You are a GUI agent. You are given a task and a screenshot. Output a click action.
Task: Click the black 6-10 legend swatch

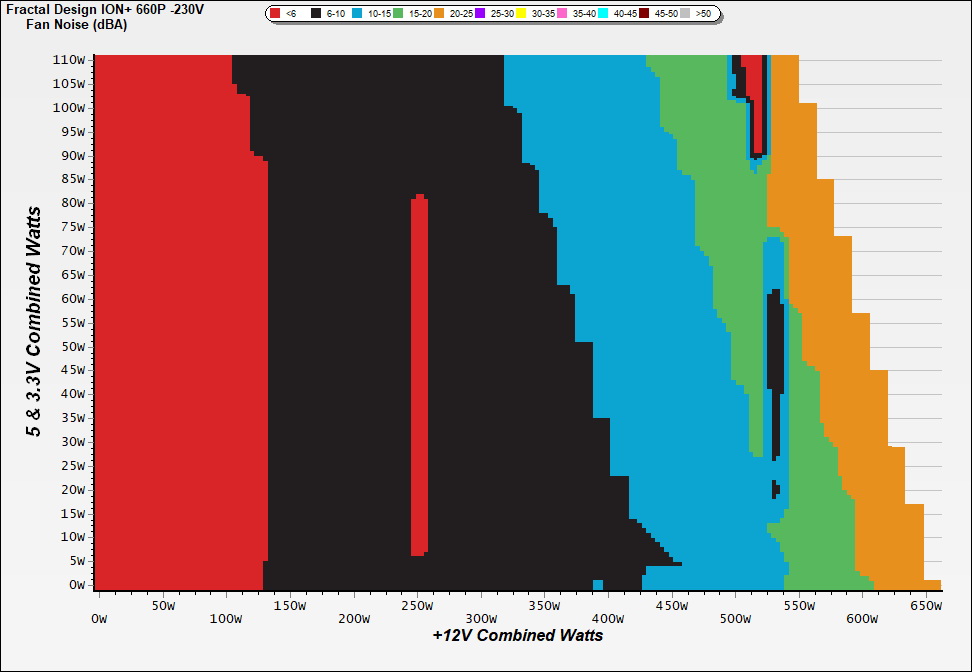coord(316,14)
